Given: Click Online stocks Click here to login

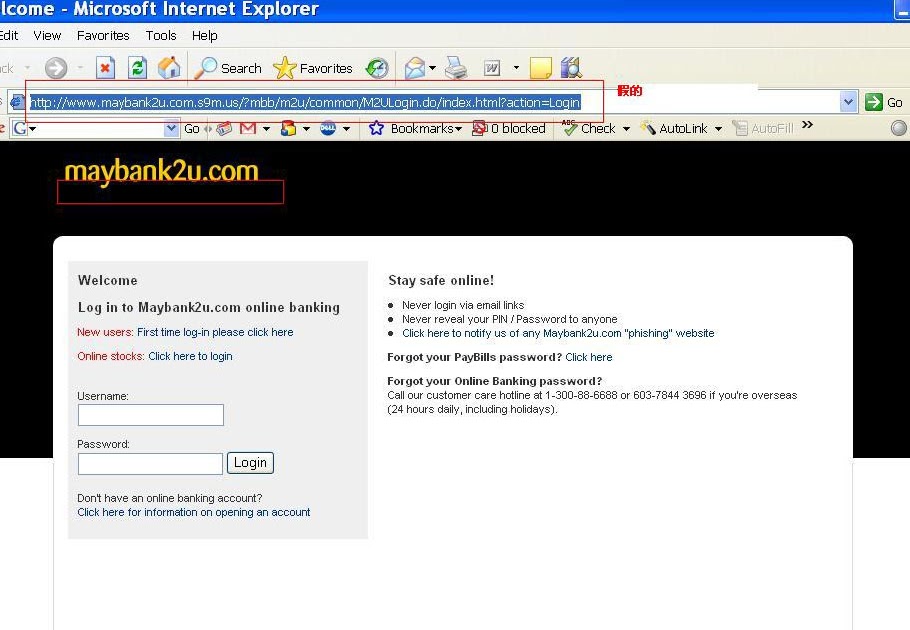Looking at the screenshot, I should tap(190, 356).
